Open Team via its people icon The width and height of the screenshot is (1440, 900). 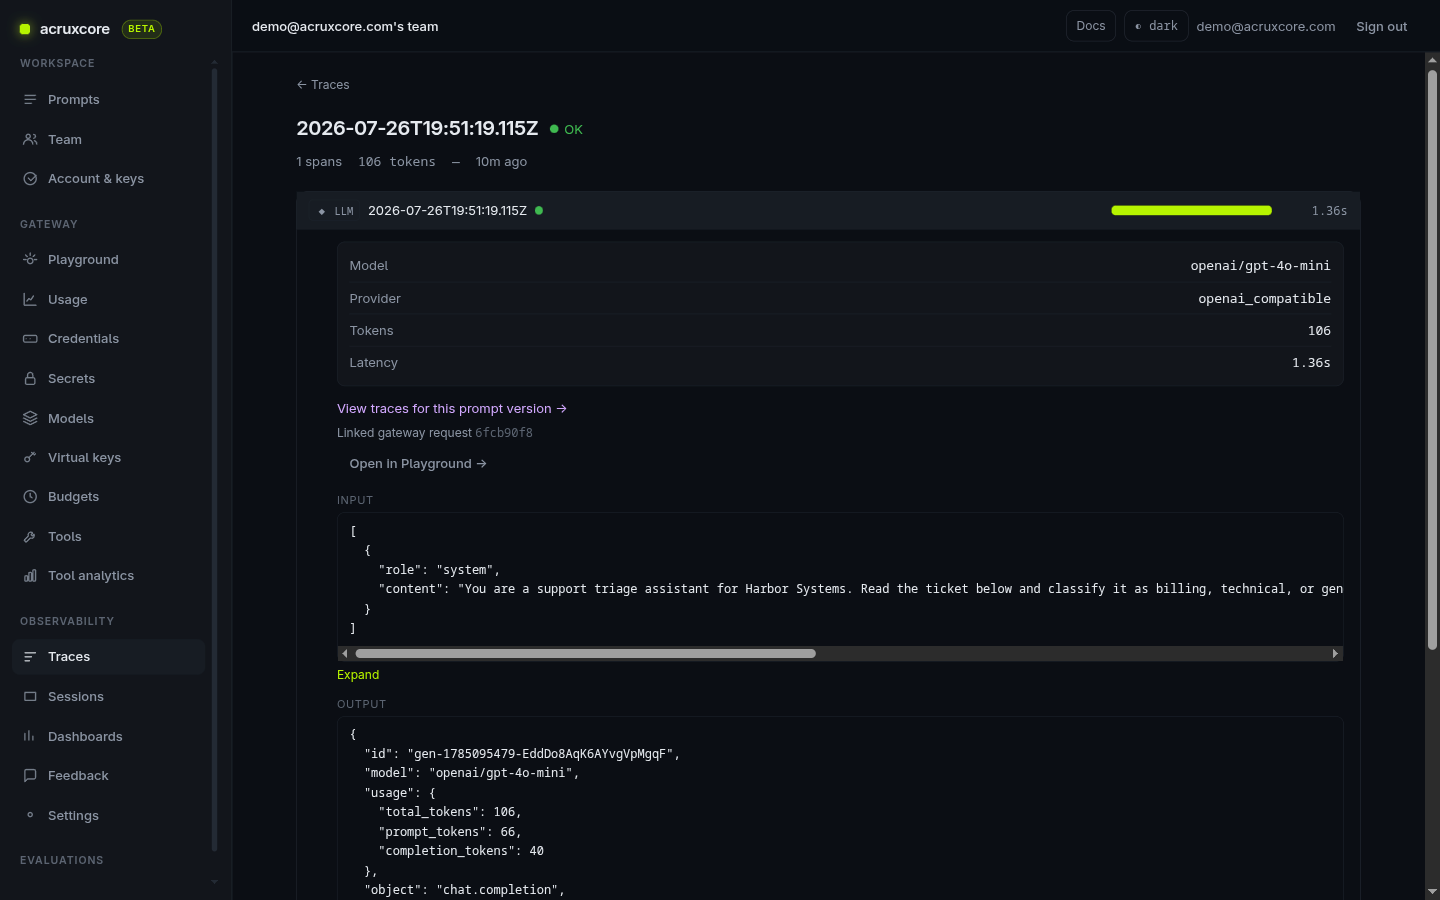click(x=30, y=140)
